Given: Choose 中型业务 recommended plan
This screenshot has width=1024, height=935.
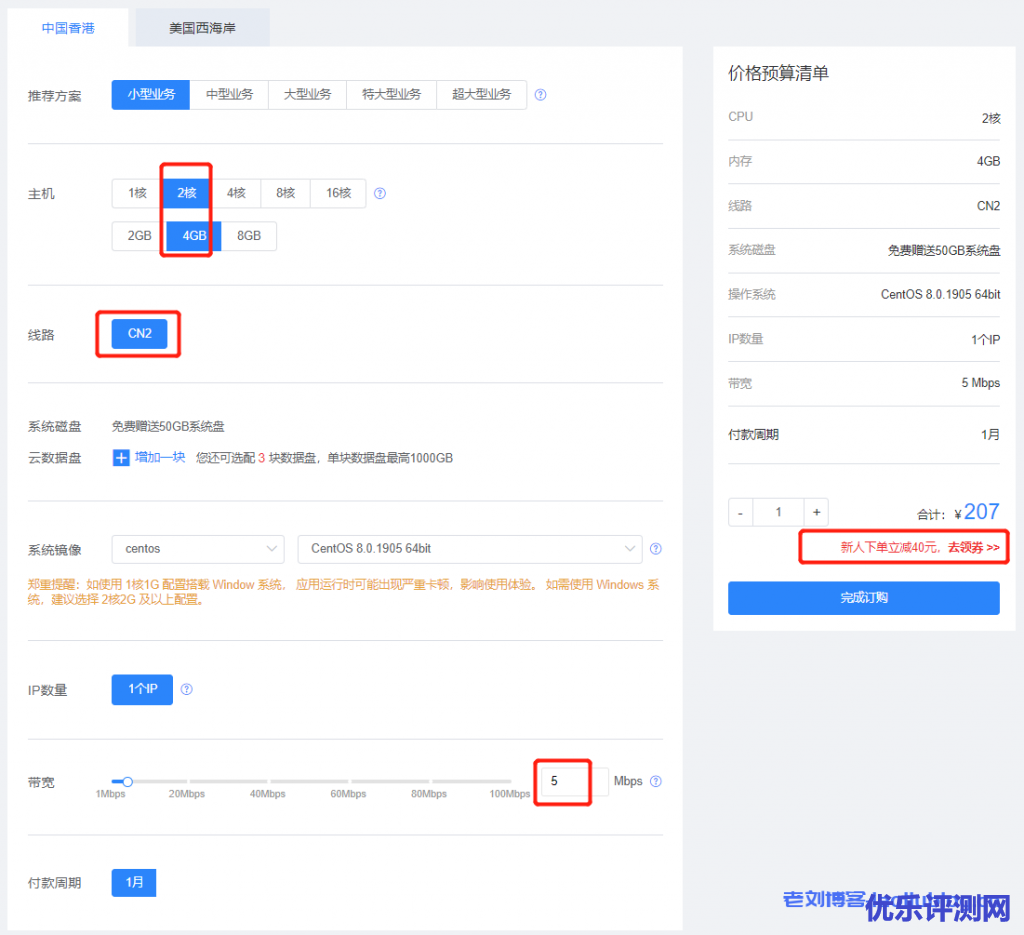Looking at the screenshot, I should (x=229, y=95).
